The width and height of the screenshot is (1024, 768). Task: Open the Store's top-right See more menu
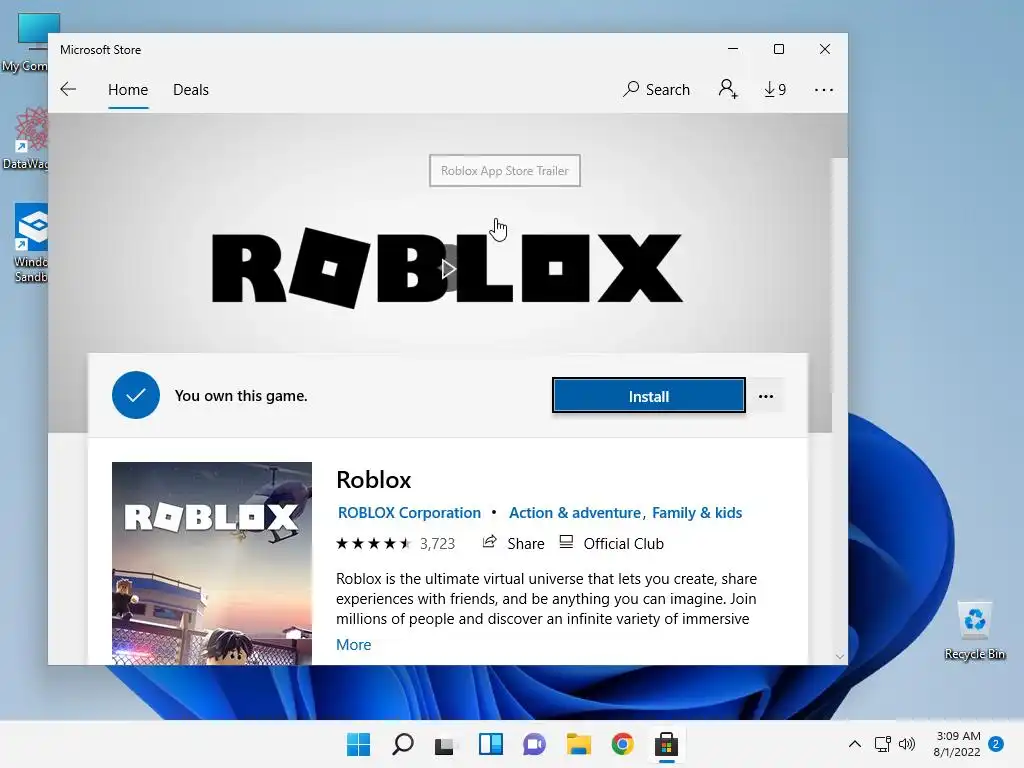824,90
